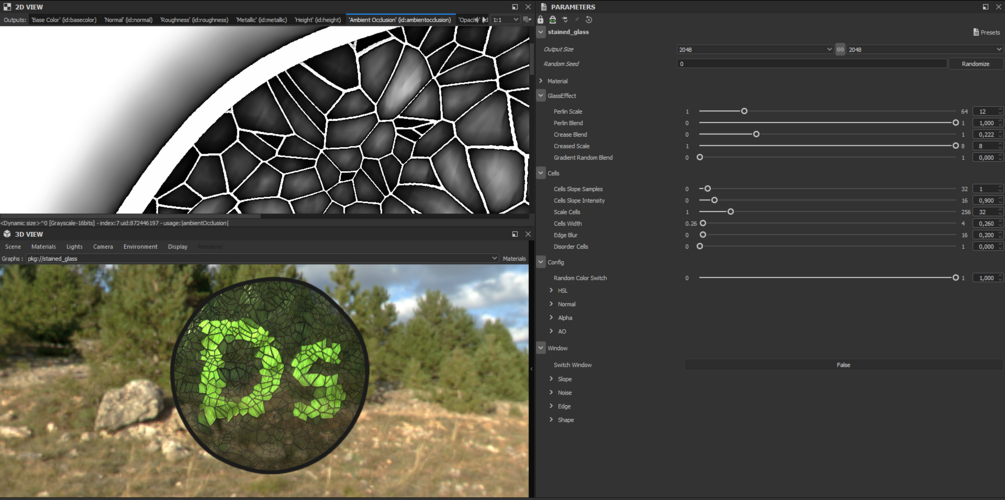Expand the AO group
This screenshot has width=1005, height=500.
coord(551,331)
